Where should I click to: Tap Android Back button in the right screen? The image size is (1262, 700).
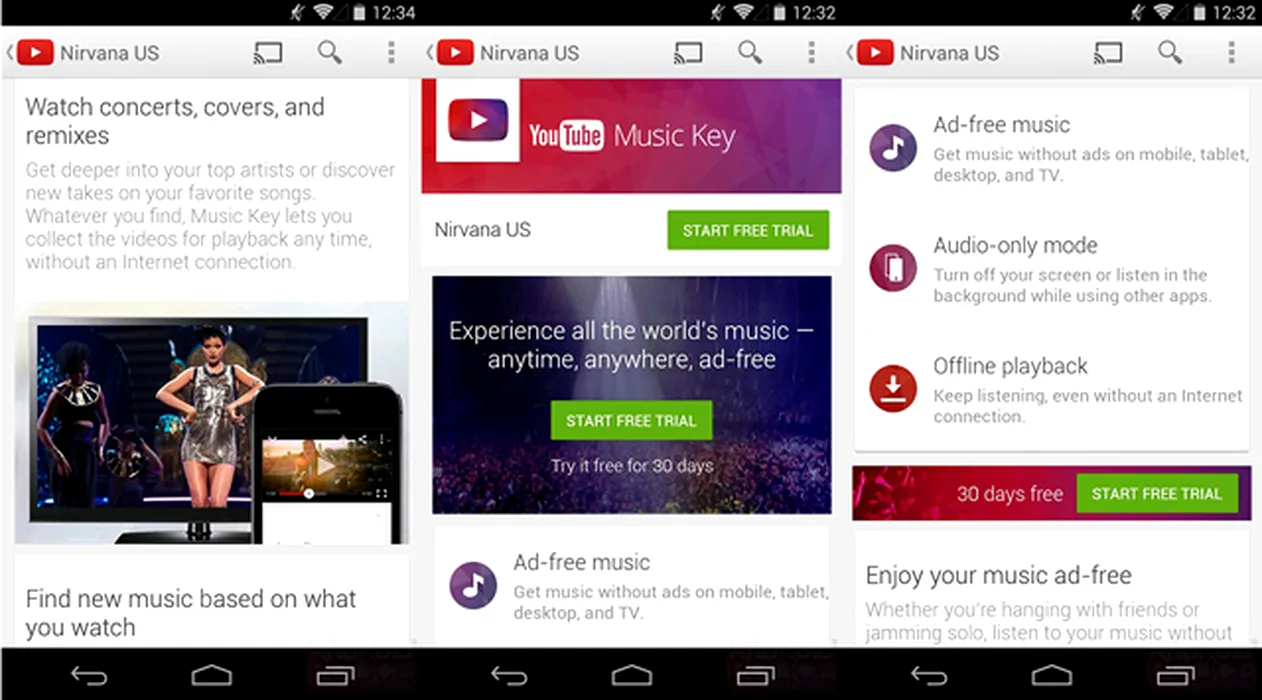(x=929, y=677)
